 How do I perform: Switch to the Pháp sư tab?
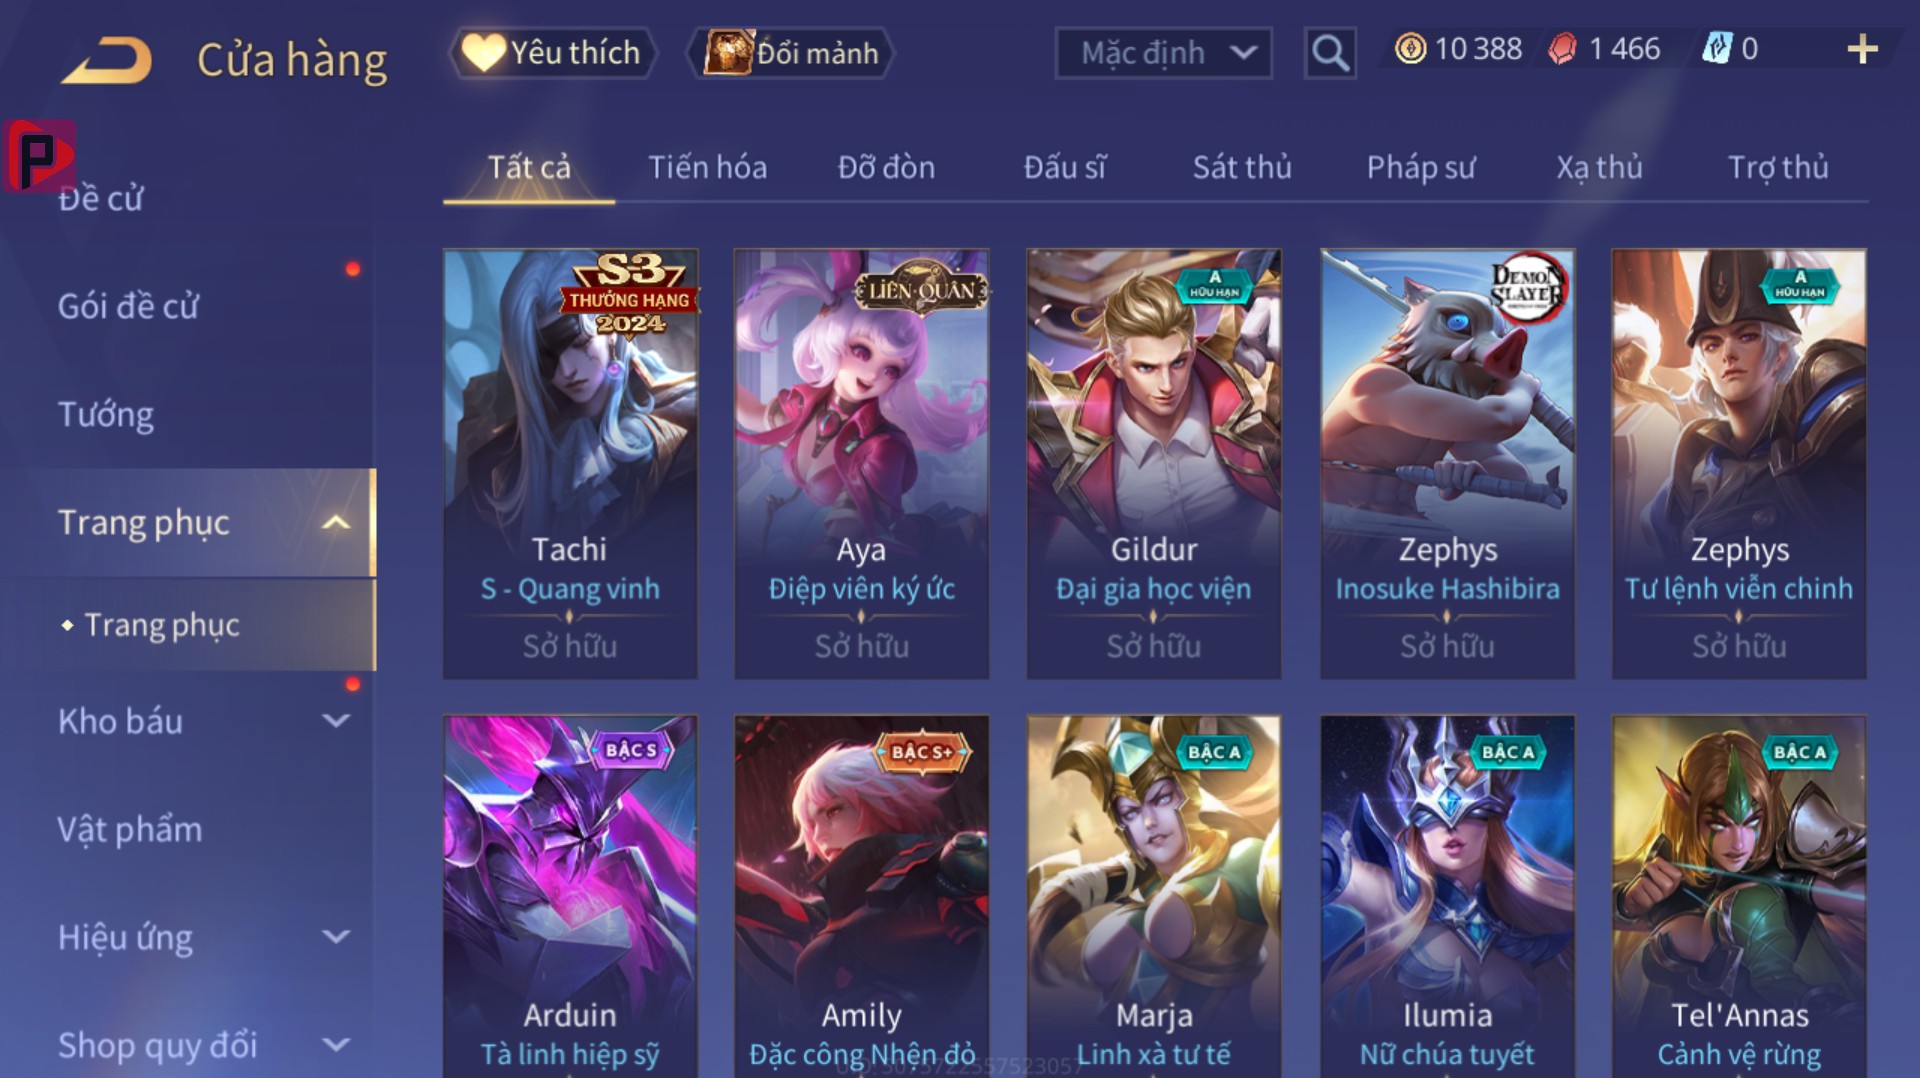tap(1421, 167)
